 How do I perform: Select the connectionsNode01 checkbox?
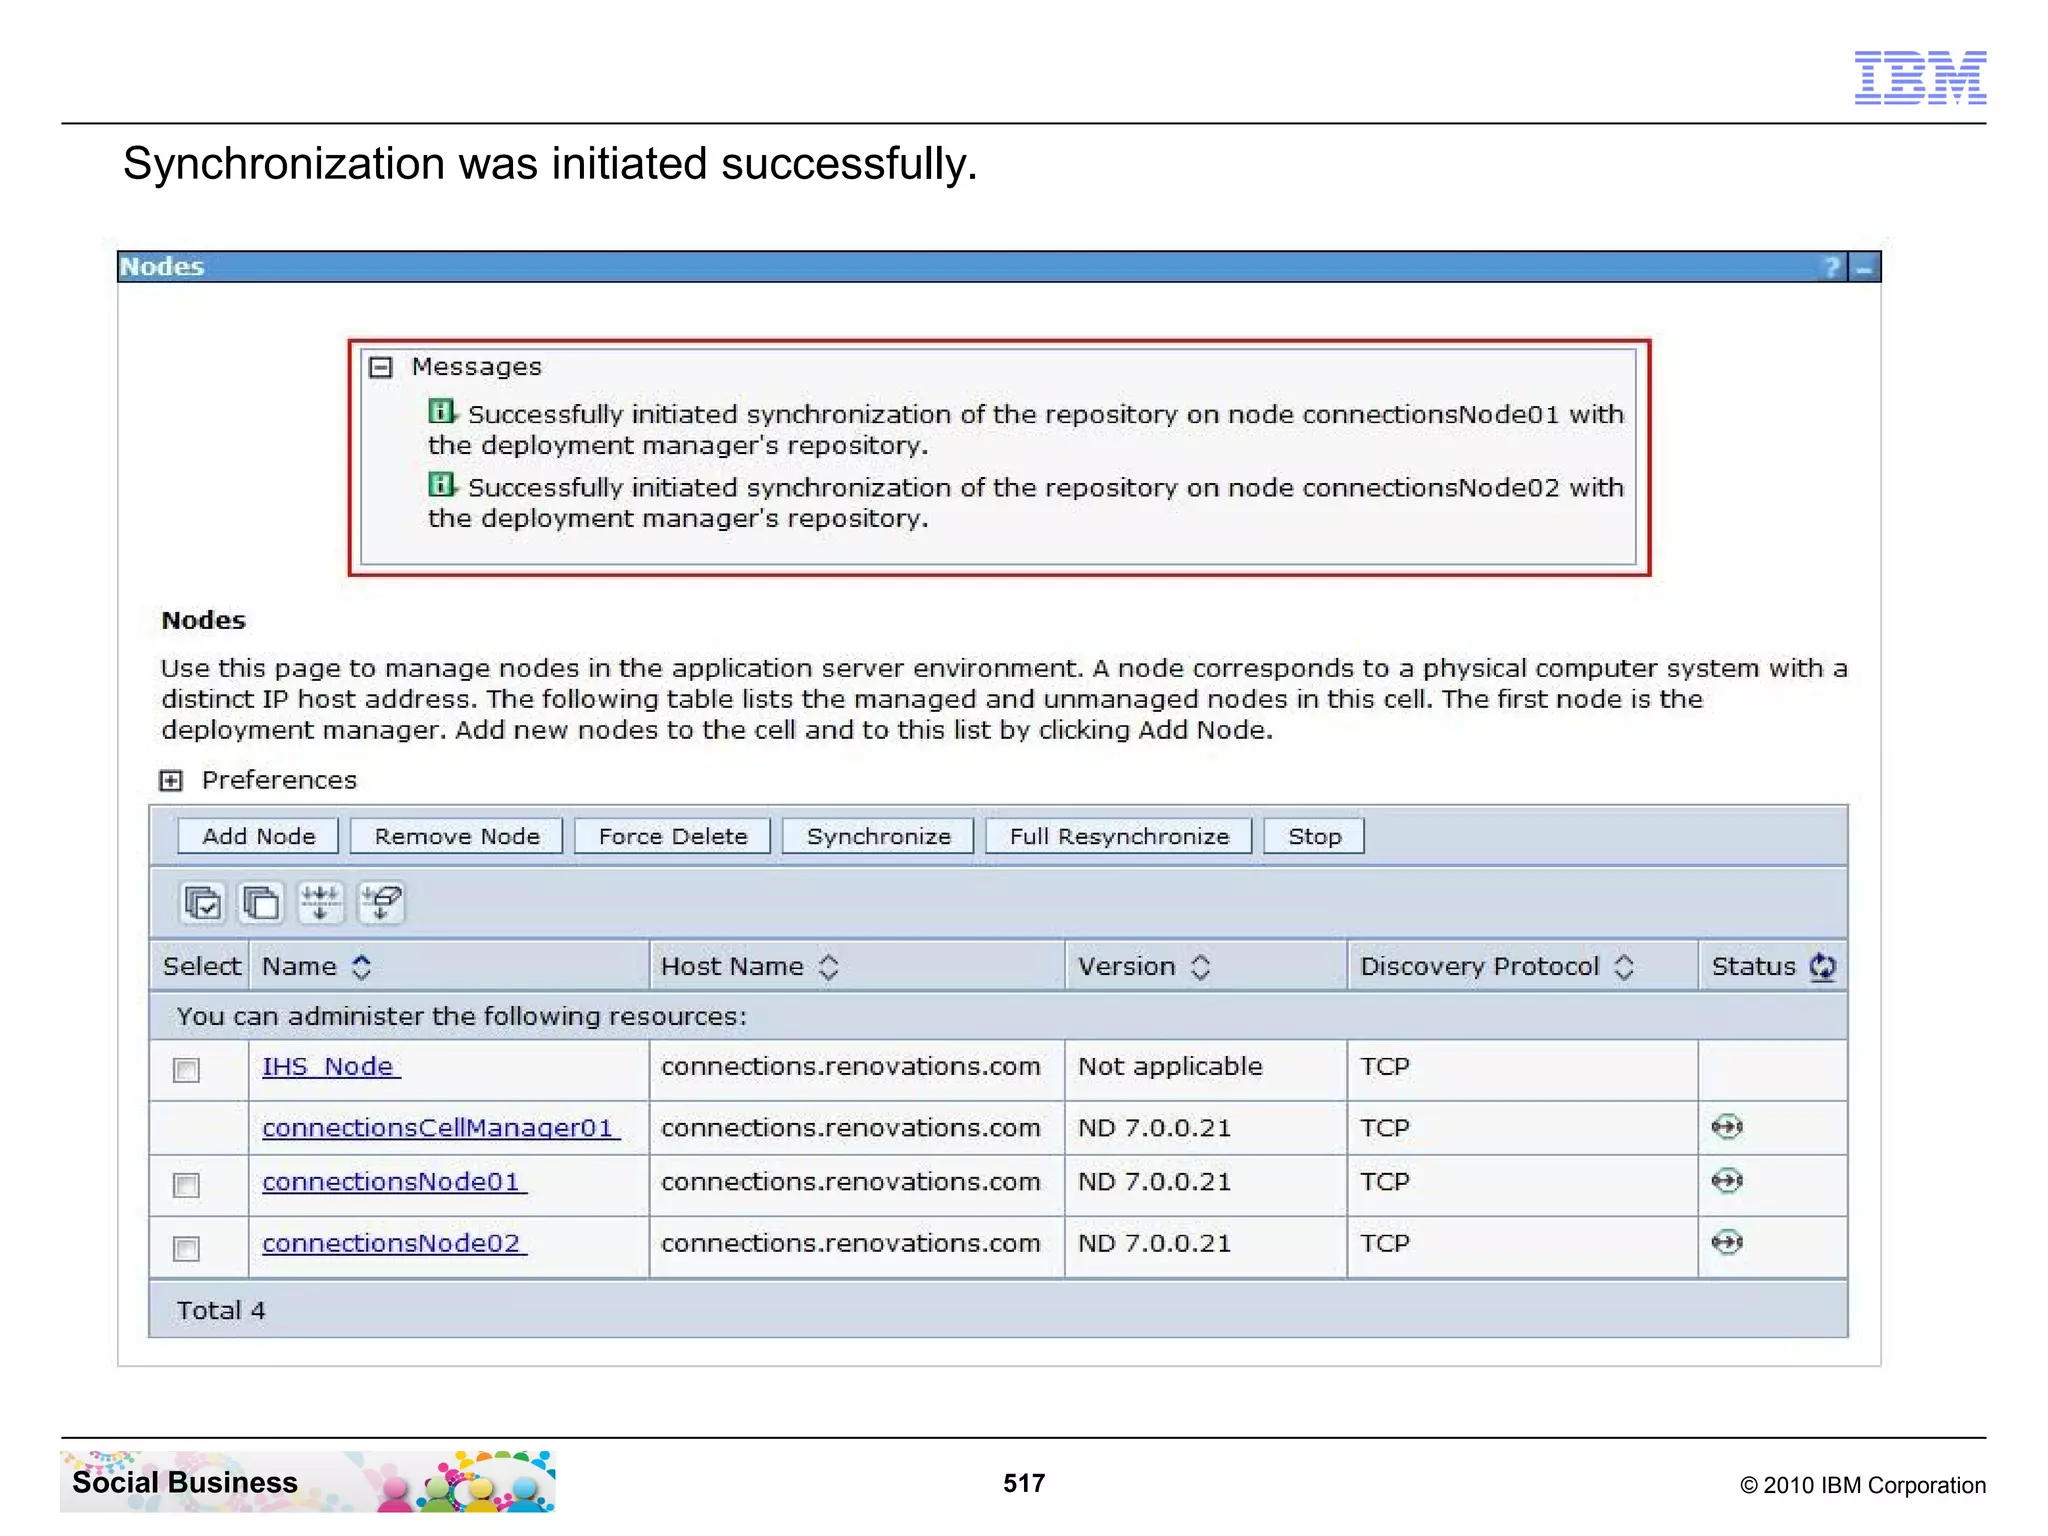coord(186,1185)
